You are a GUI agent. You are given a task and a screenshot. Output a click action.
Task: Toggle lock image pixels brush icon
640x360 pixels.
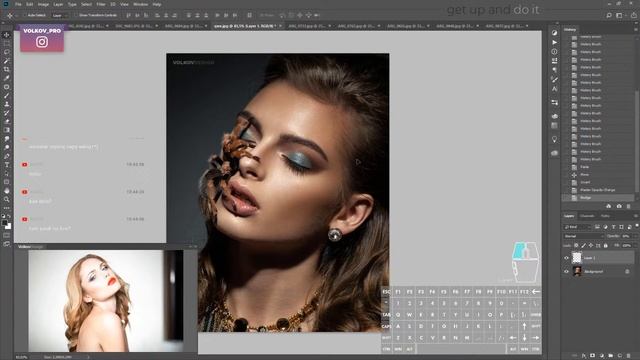pyautogui.click(x=583, y=245)
